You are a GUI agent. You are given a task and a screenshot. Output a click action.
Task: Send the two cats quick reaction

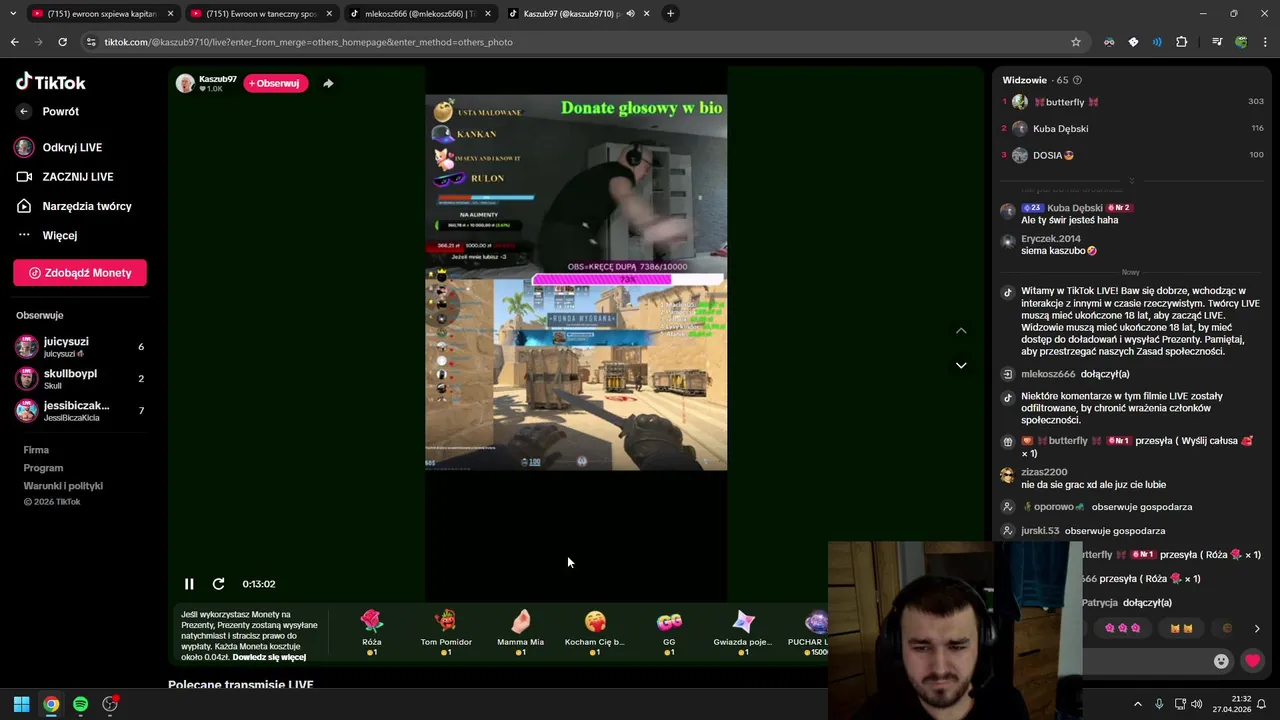[1181, 628]
